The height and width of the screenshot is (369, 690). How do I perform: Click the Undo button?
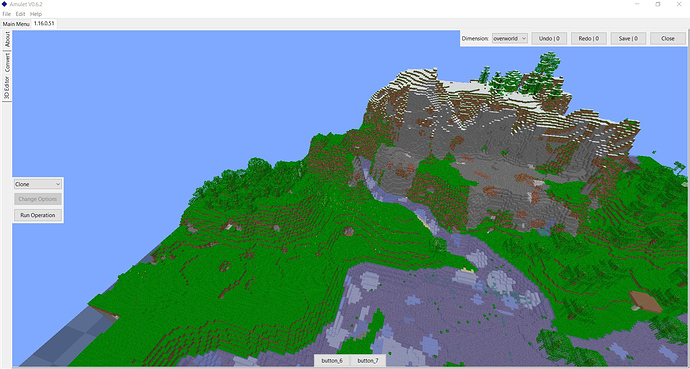click(x=549, y=38)
